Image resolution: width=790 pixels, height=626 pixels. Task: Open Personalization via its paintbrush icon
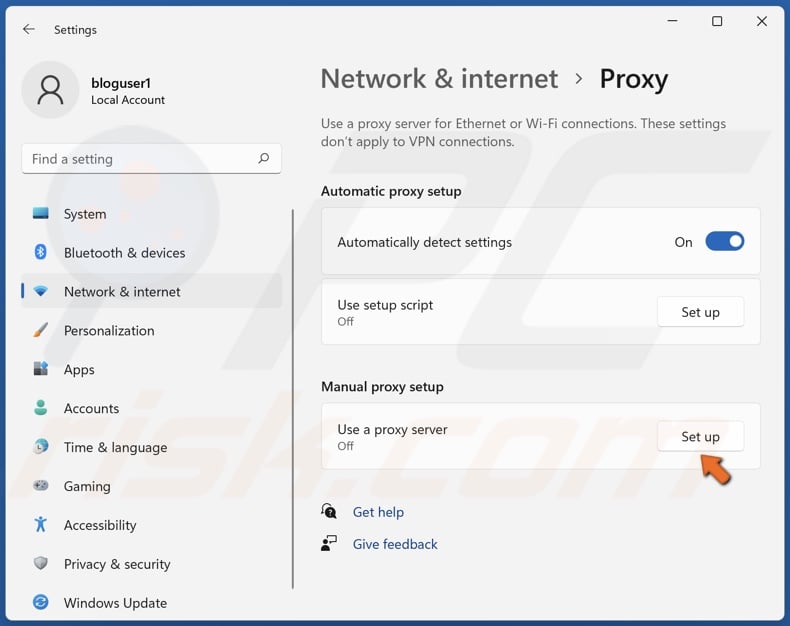click(x=41, y=330)
